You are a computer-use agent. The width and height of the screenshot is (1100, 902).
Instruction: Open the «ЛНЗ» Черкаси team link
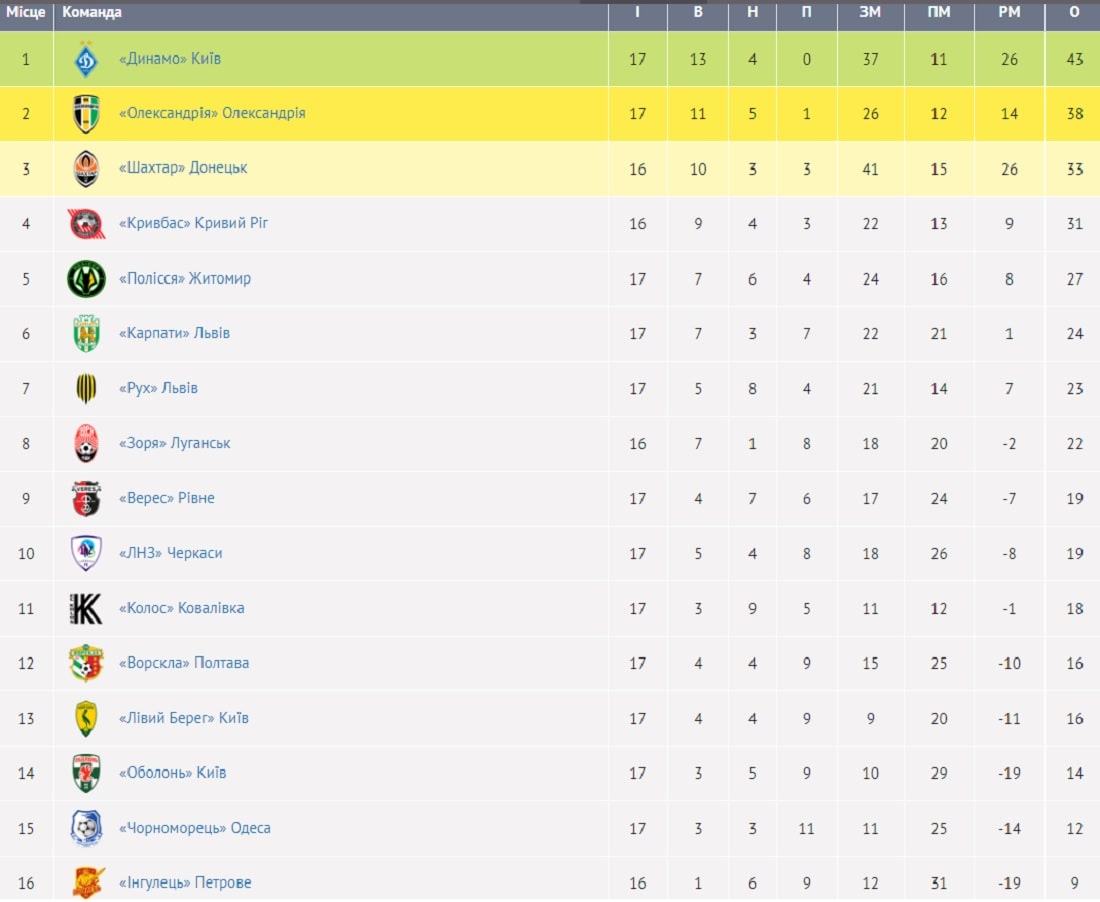[170, 553]
